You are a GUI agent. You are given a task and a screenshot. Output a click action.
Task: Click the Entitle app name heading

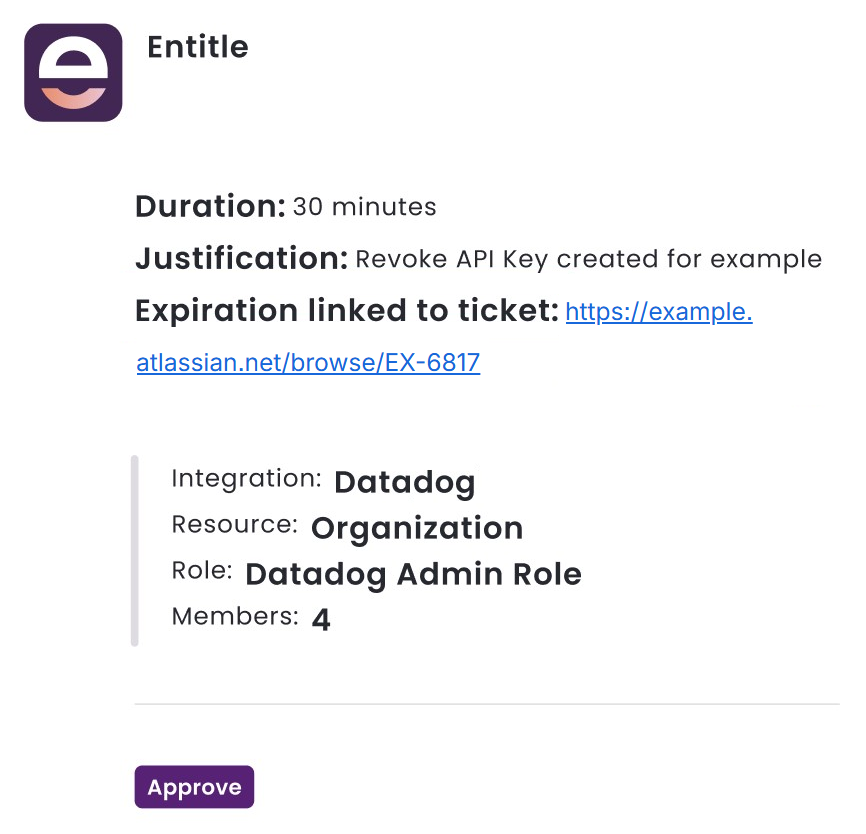[x=197, y=47]
